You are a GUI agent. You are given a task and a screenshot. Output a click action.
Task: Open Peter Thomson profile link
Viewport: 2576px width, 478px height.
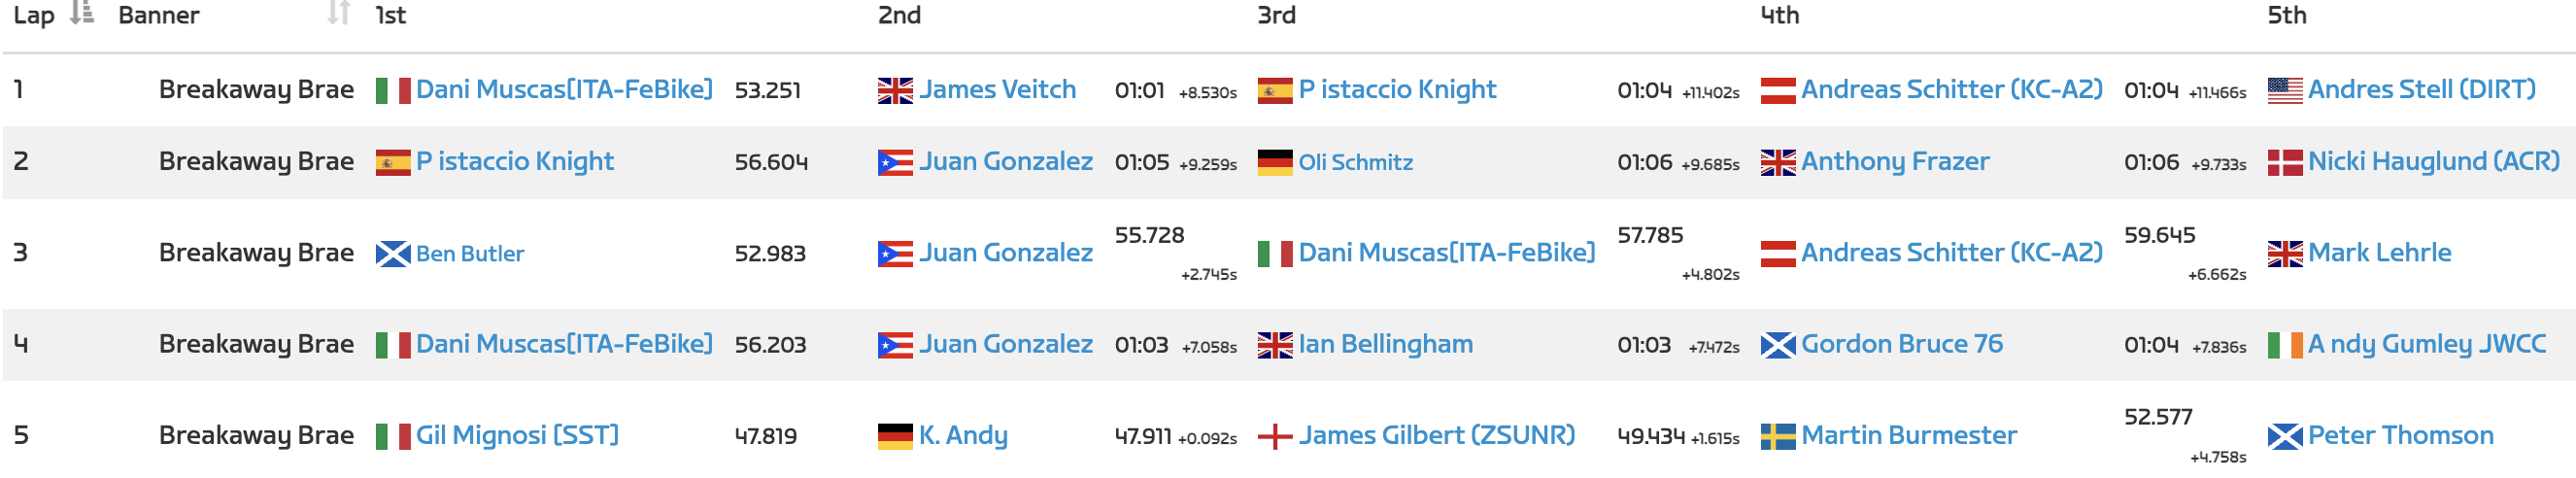tap(2400, 436)
